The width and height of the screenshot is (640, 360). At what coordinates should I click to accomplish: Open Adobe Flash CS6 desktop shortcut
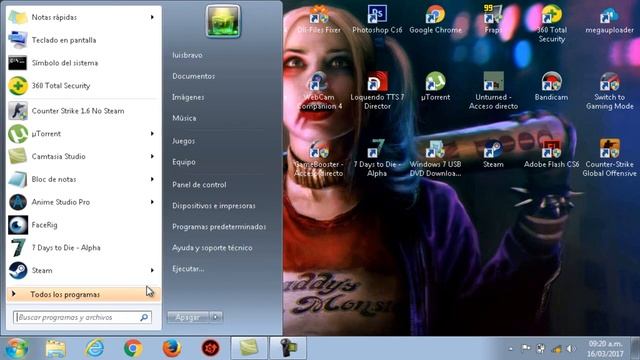click(x=551, y=154)
